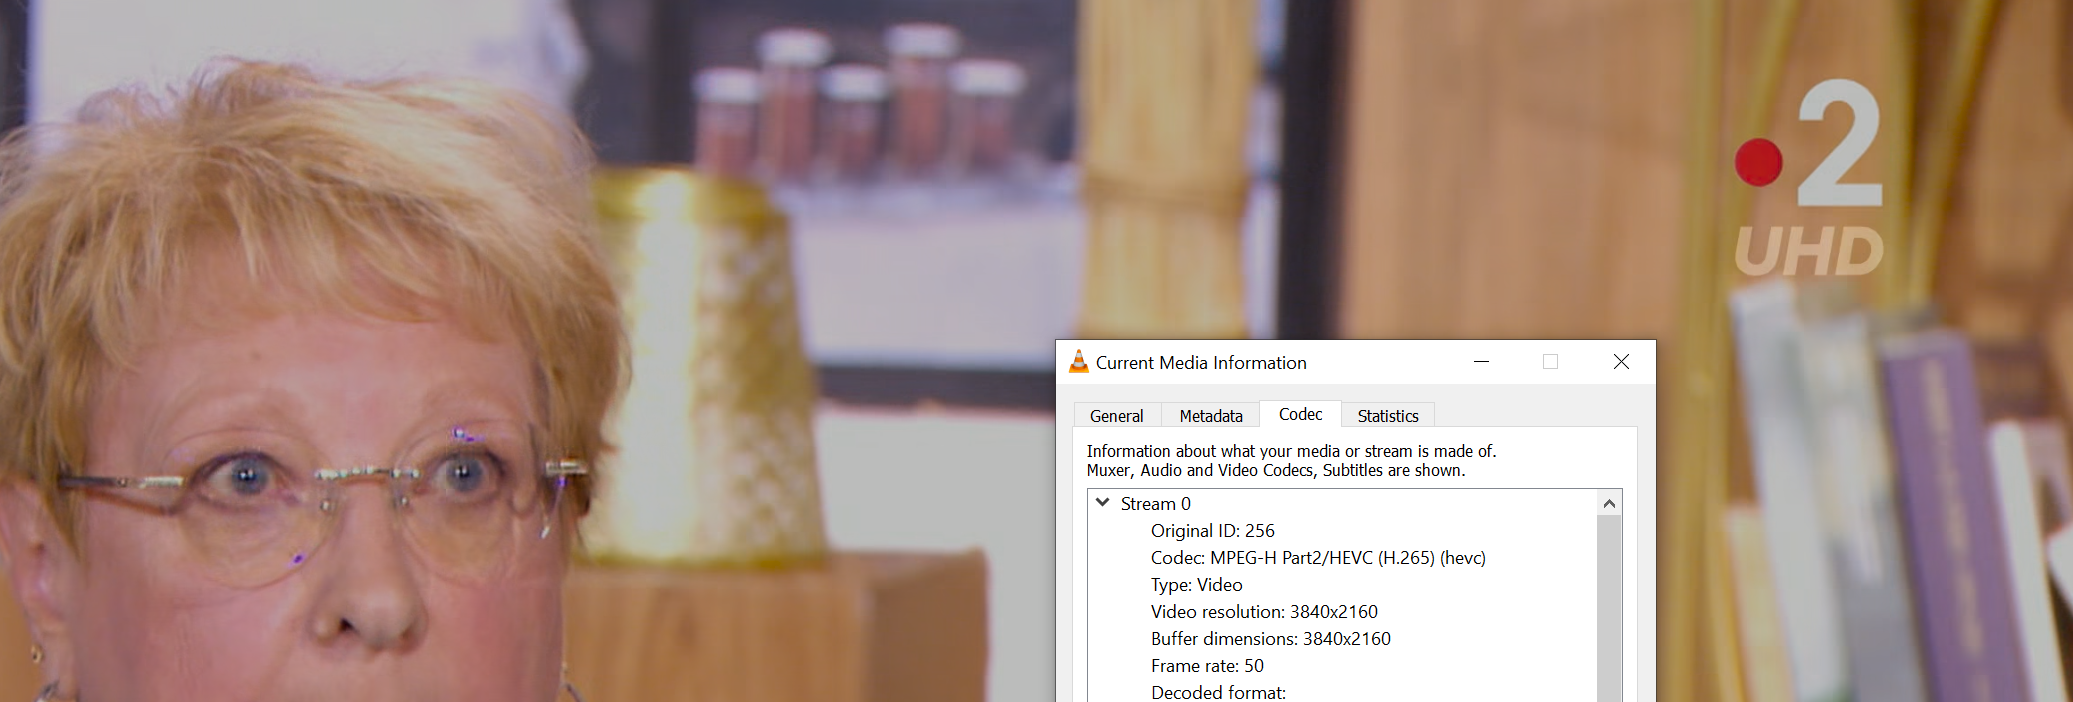The height and width of the screenshot is (702, 2073).
Task: Select the Codec tab
Action: coord(1300,414)
